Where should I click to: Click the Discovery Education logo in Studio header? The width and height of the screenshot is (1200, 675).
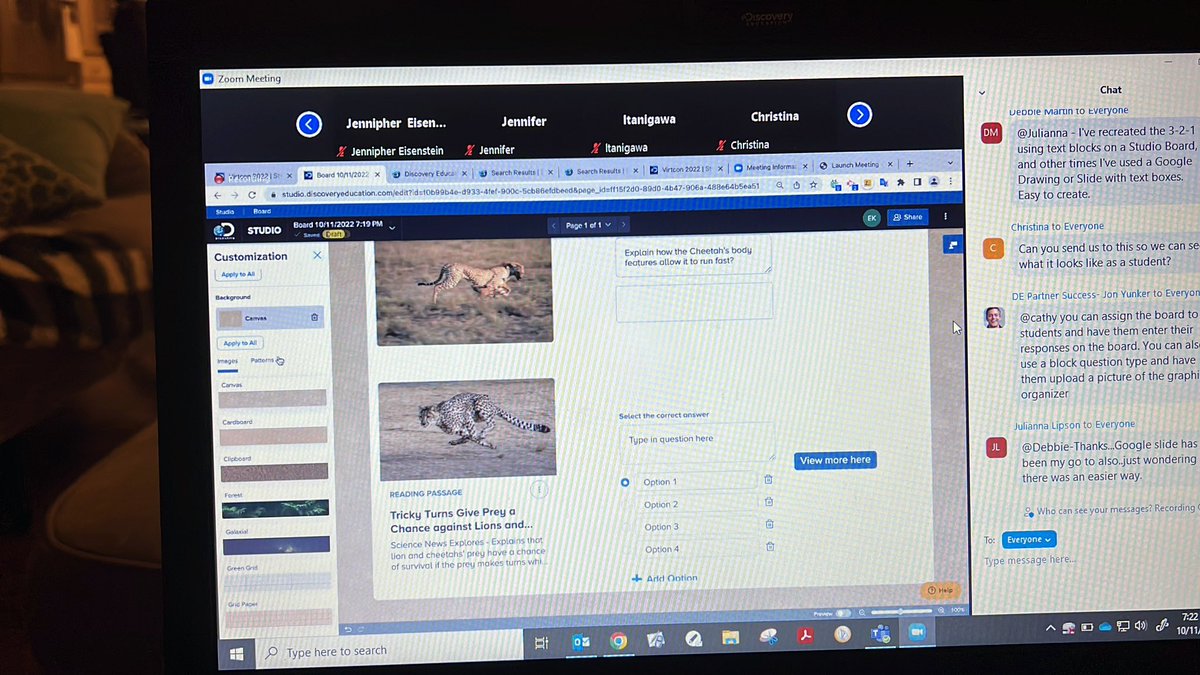pos(225,230)
